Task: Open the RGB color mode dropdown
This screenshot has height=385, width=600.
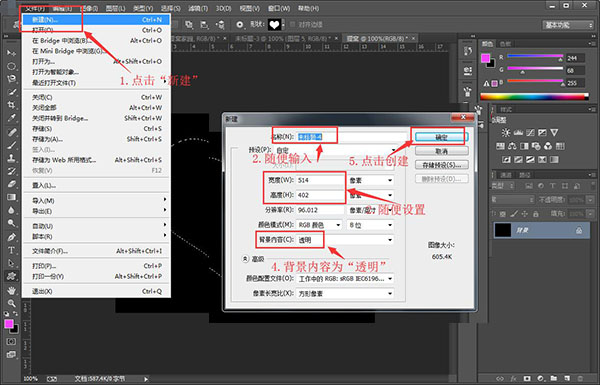Action: (x=319, y=225)
